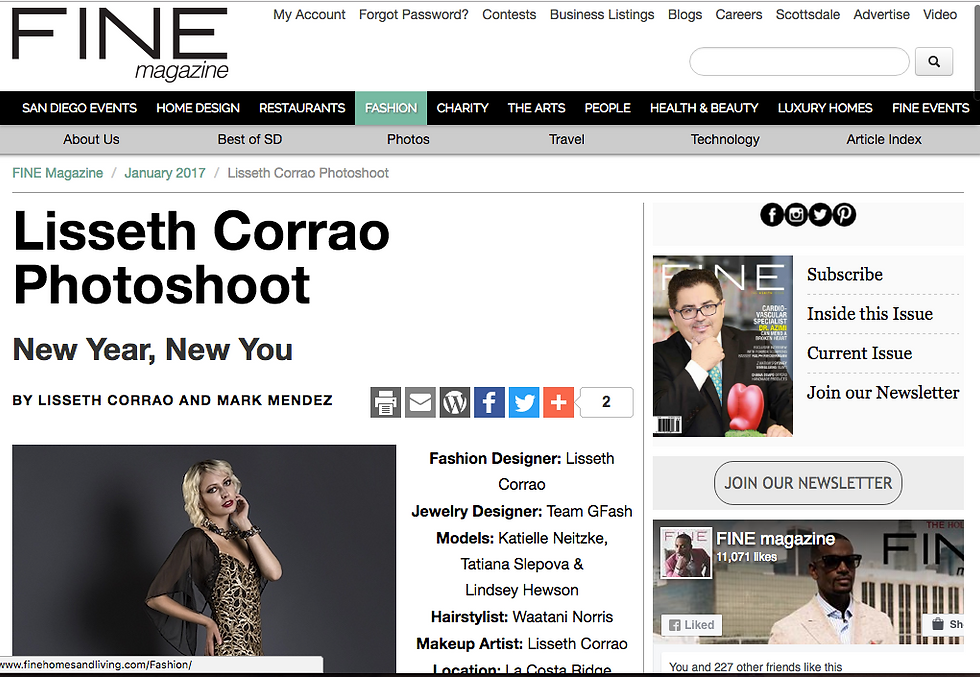
Task: Open the Luxury Homes section
Action: [825, 108]
